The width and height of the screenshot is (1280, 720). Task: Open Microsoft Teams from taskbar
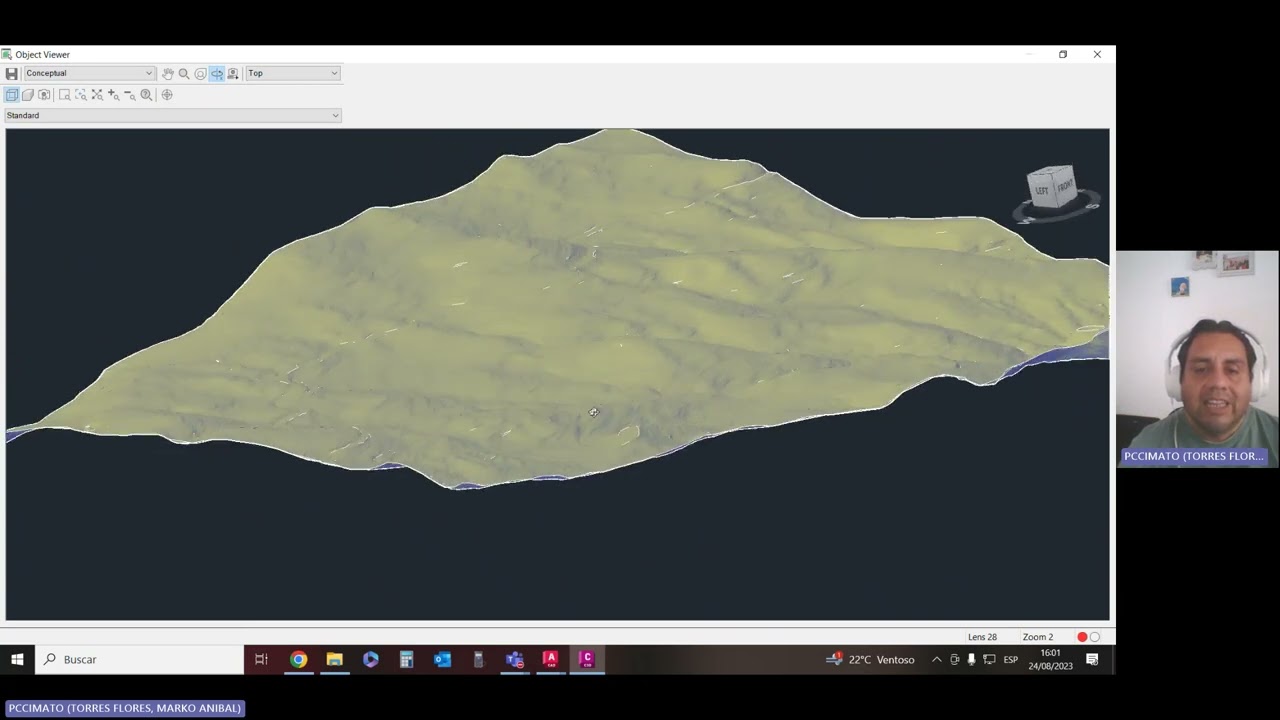[514, 659]
